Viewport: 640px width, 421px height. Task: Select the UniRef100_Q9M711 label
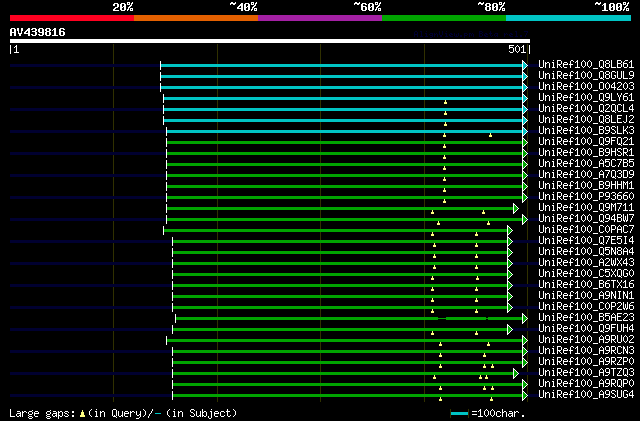586,207
